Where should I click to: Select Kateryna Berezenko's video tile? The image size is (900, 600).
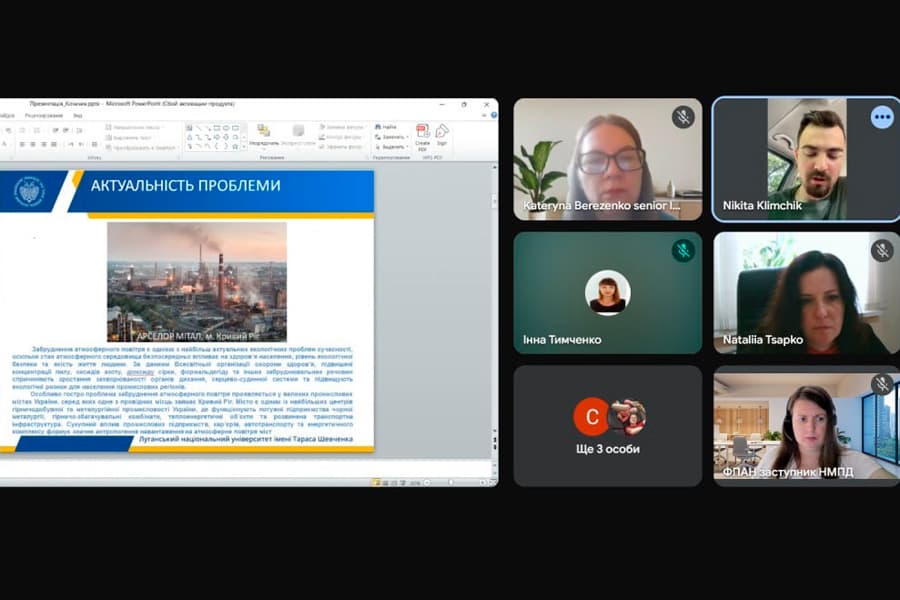607,159
